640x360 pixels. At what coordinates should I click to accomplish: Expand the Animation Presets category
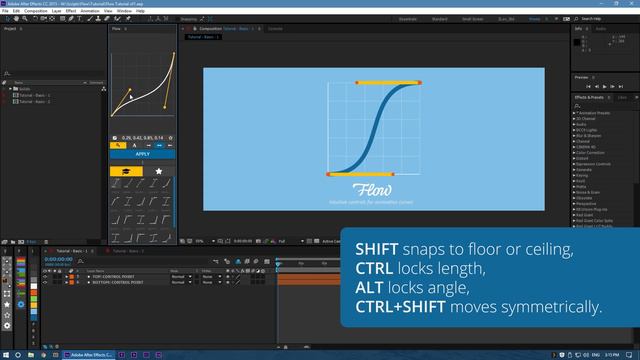tap(574, 113)
